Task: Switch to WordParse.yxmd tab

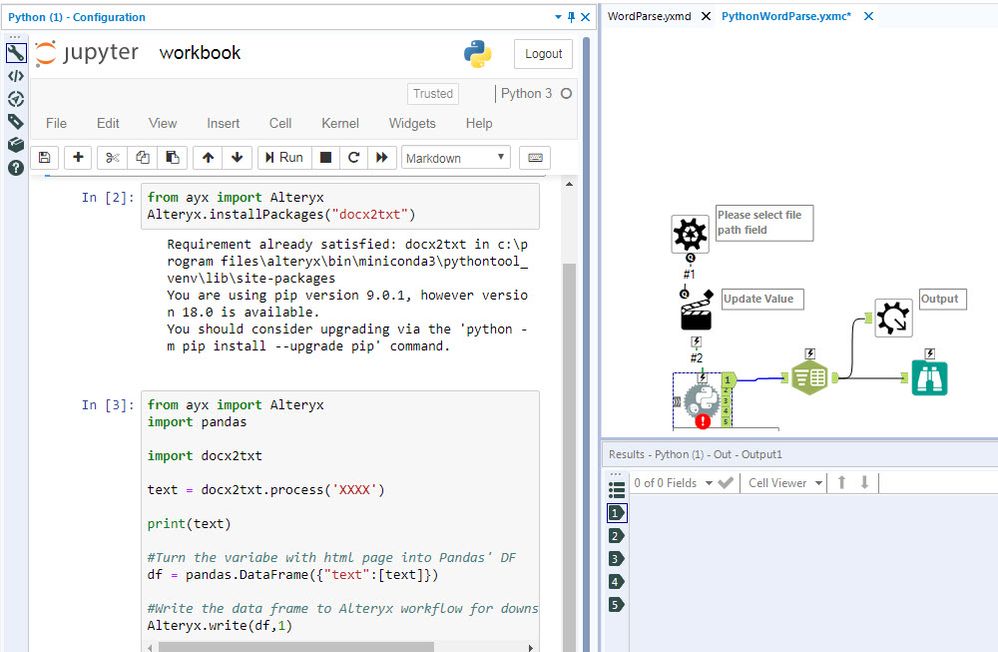Action: (649, 16)
